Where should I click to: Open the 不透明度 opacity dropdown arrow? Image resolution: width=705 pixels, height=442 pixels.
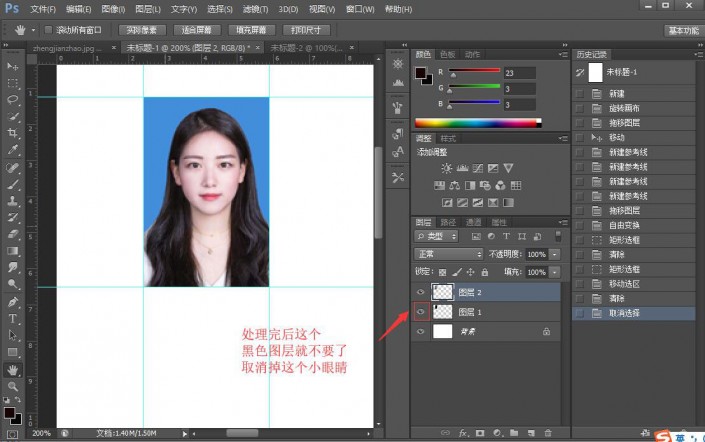(555, 254)
